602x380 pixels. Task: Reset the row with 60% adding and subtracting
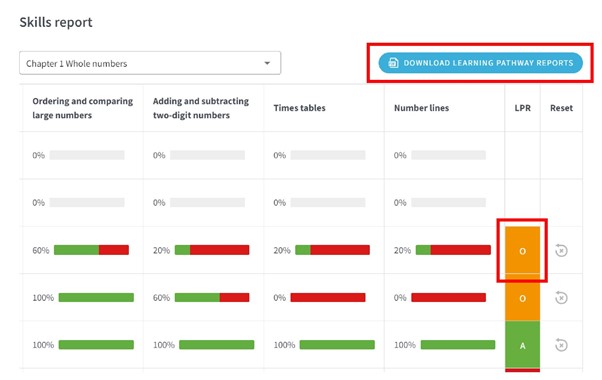[561, 298]
